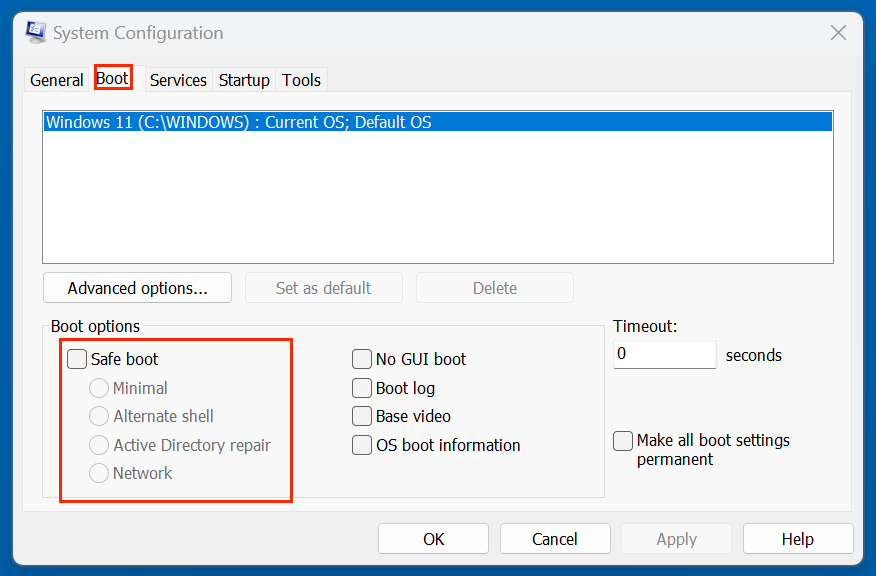Screen dimensions: 876x576
Task: Check Base video option
Action: click(x=362, y=417)
